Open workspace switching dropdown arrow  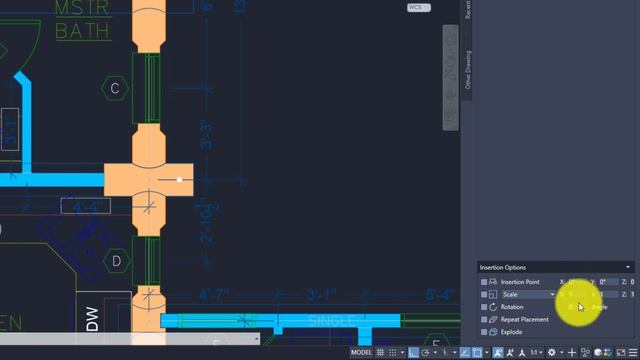[562, 353]
